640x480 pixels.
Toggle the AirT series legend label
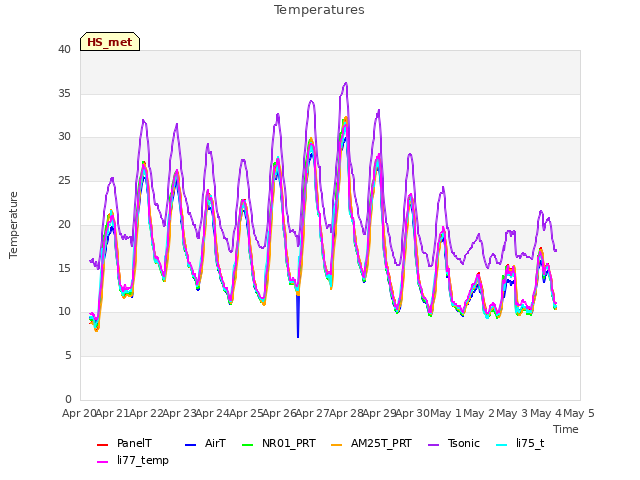pyautogui.click(x=215, y=443)
